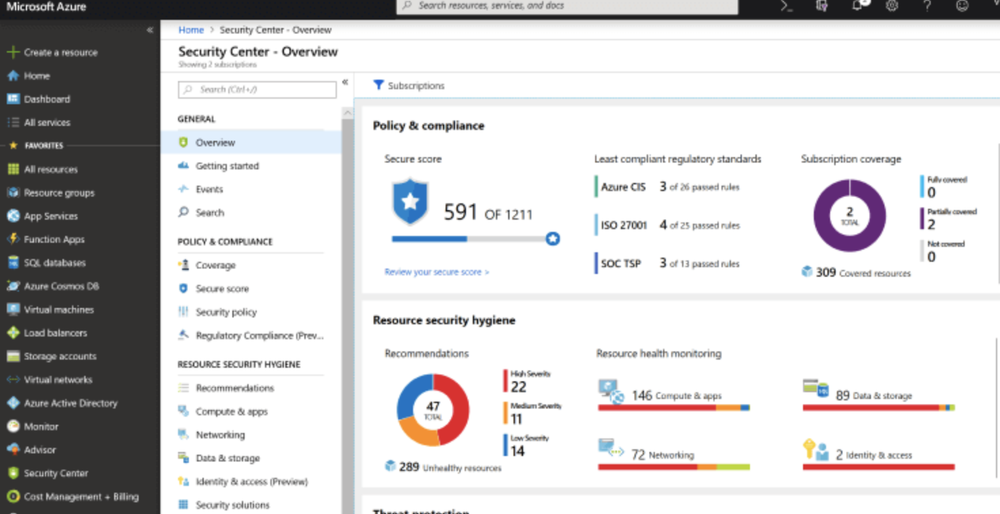This screenshot has height=514, width=1000.
Task: Click Medium Severity 11 legend entry
Action: click(532, 413)
